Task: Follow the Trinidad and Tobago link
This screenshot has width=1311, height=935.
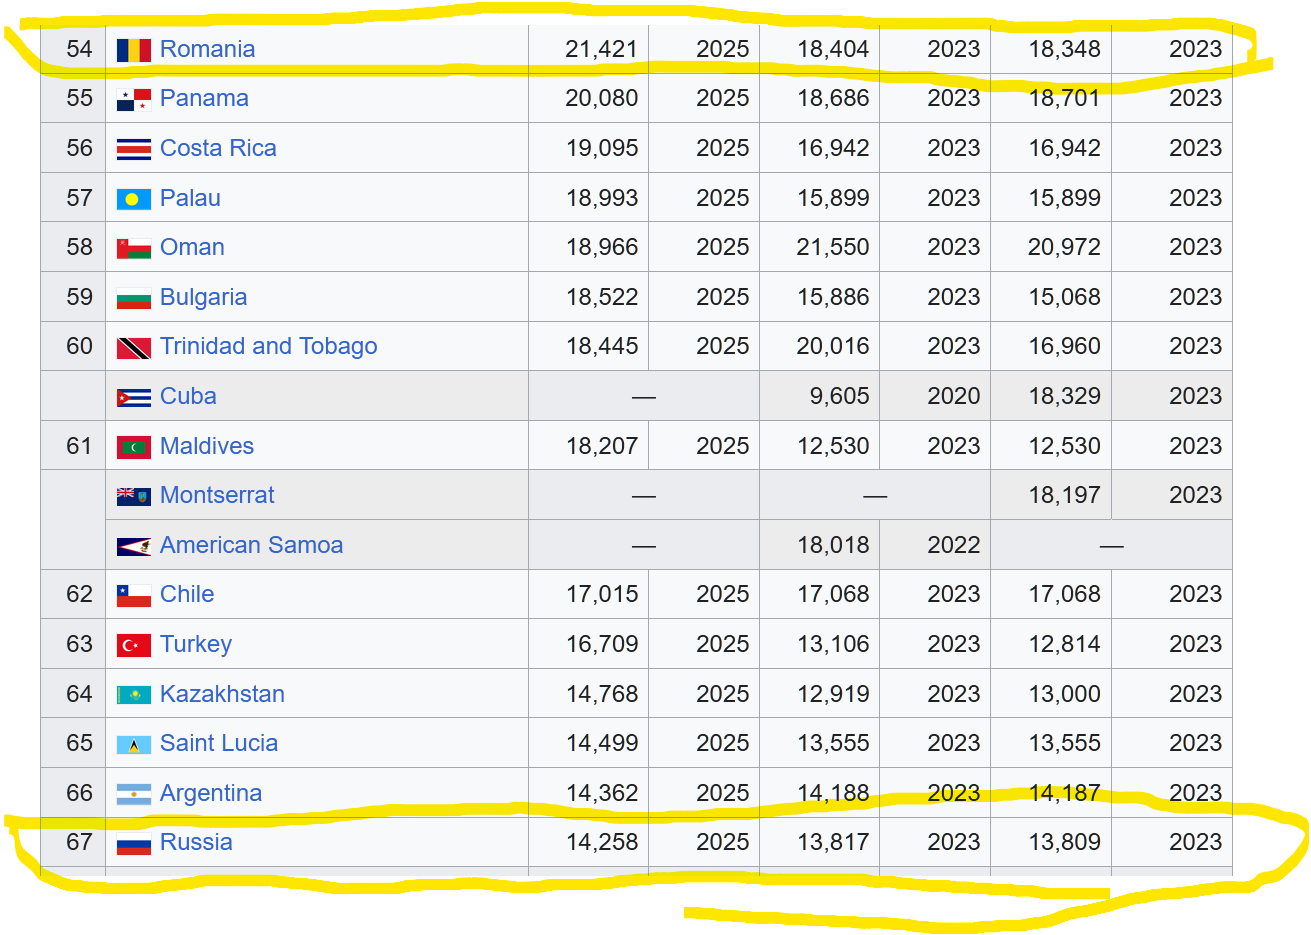Action: click(x=268, y=346)
